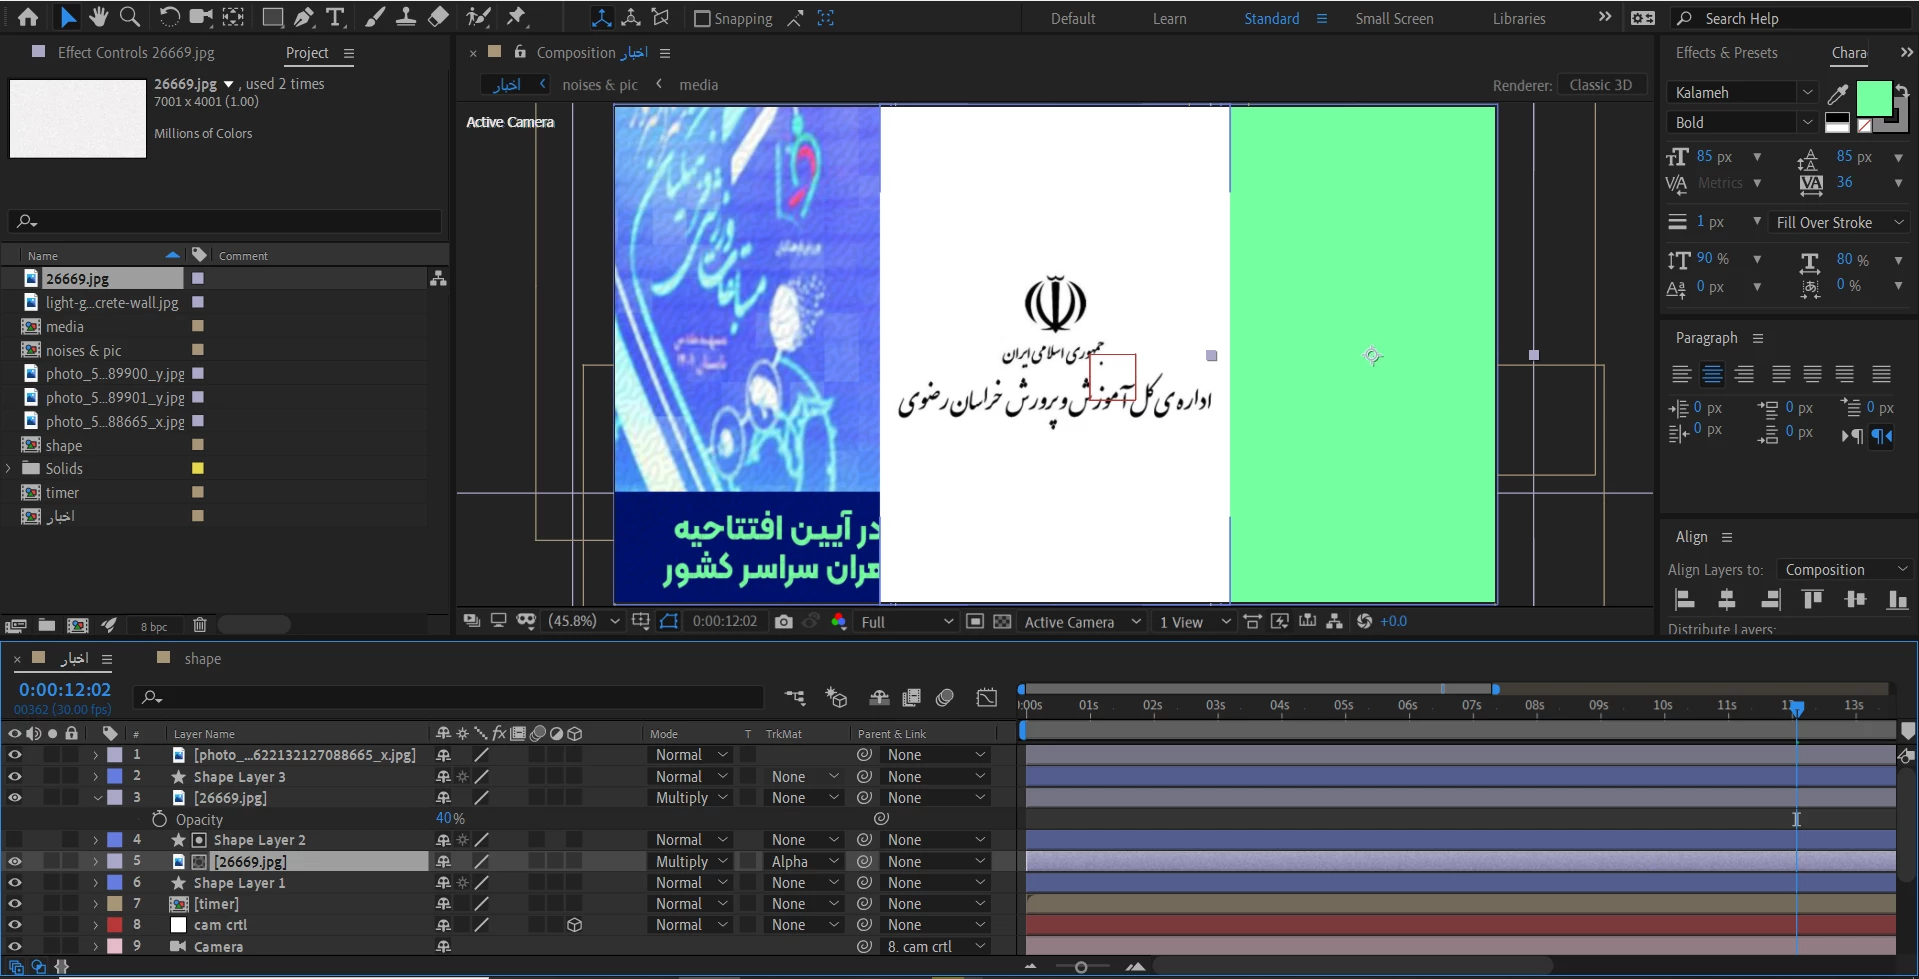Click the green fill color swatch
This screenshot has height=979, width=1919.
[x=1873, y=99]
